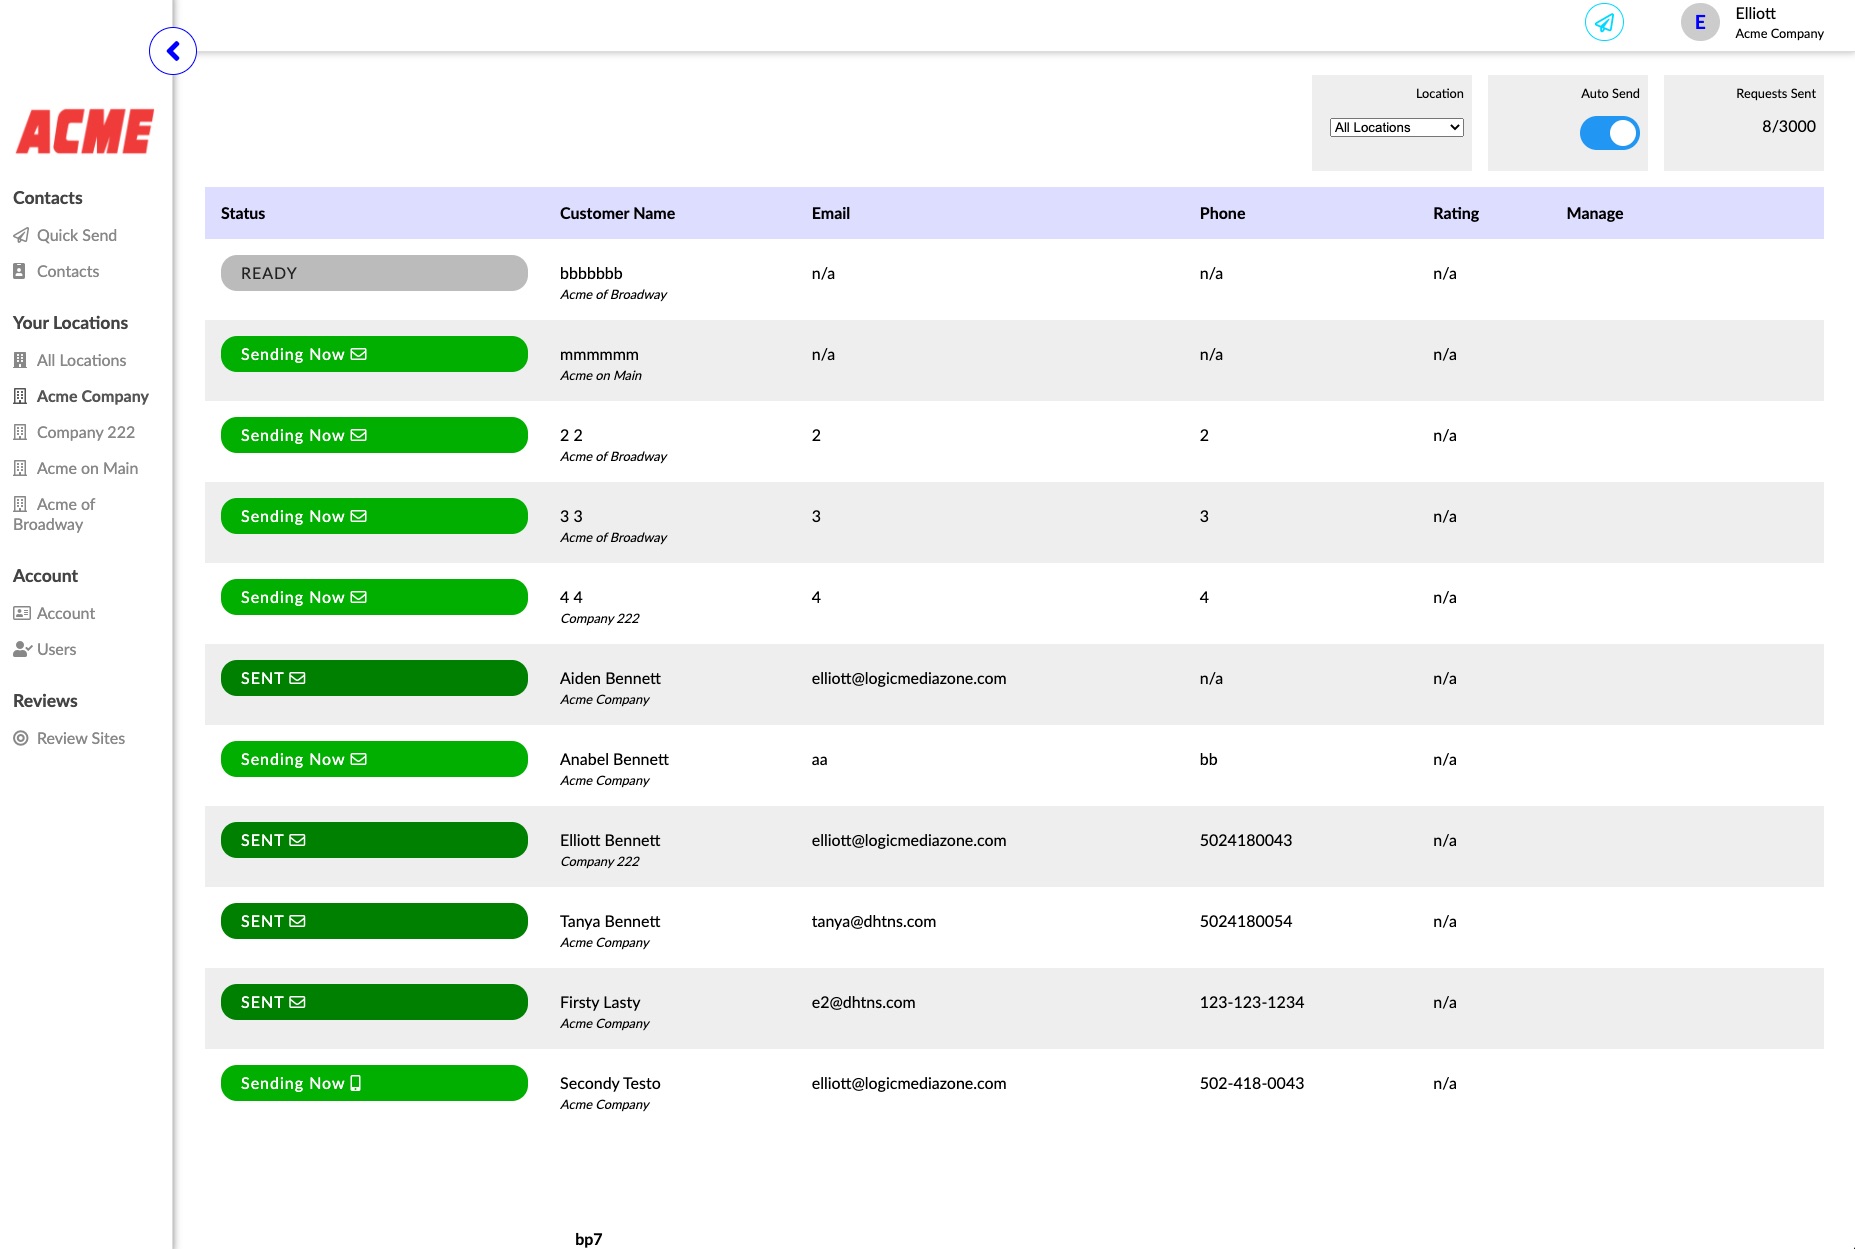Click the bp7 text at page bottom

(x=589, y=1239)
